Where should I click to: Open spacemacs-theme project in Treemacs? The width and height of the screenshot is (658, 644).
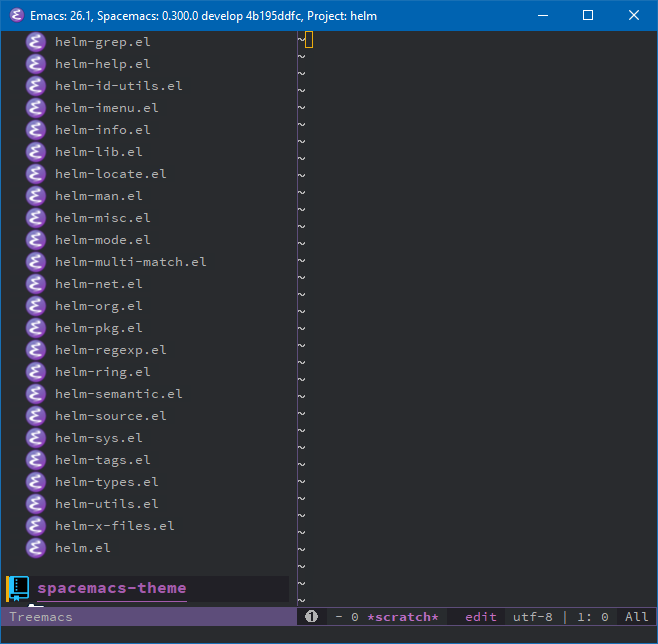click(x=112, y=588)
